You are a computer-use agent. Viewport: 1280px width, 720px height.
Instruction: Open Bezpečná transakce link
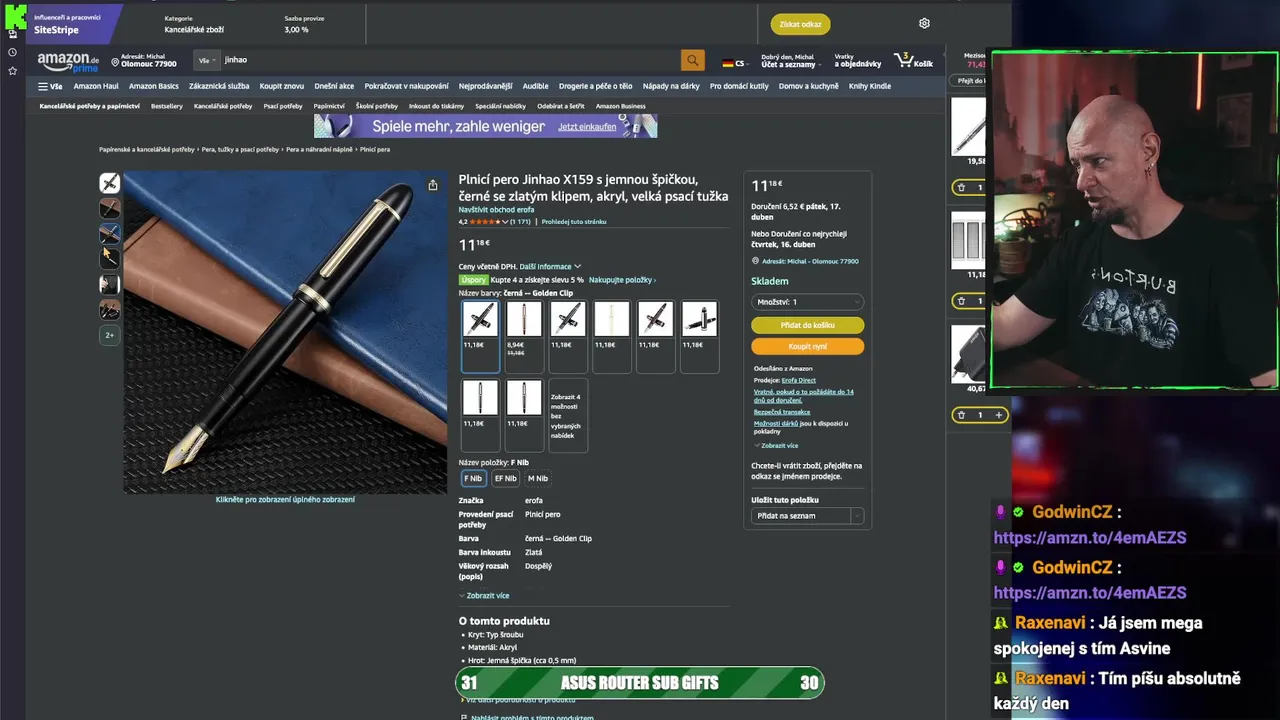(782, 412)
